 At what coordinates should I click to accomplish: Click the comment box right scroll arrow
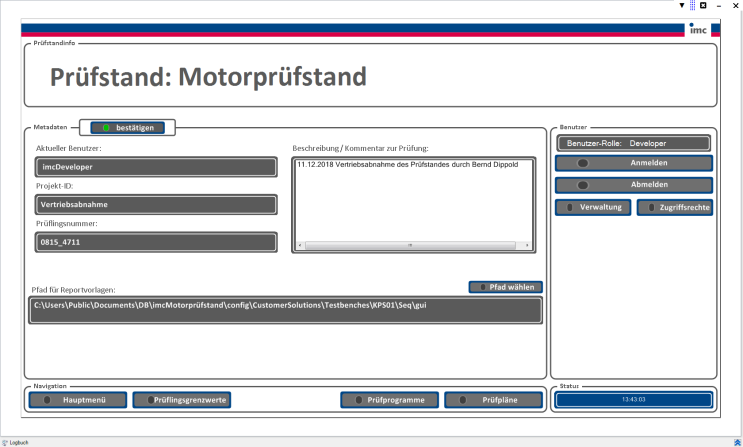pos(527,245)
